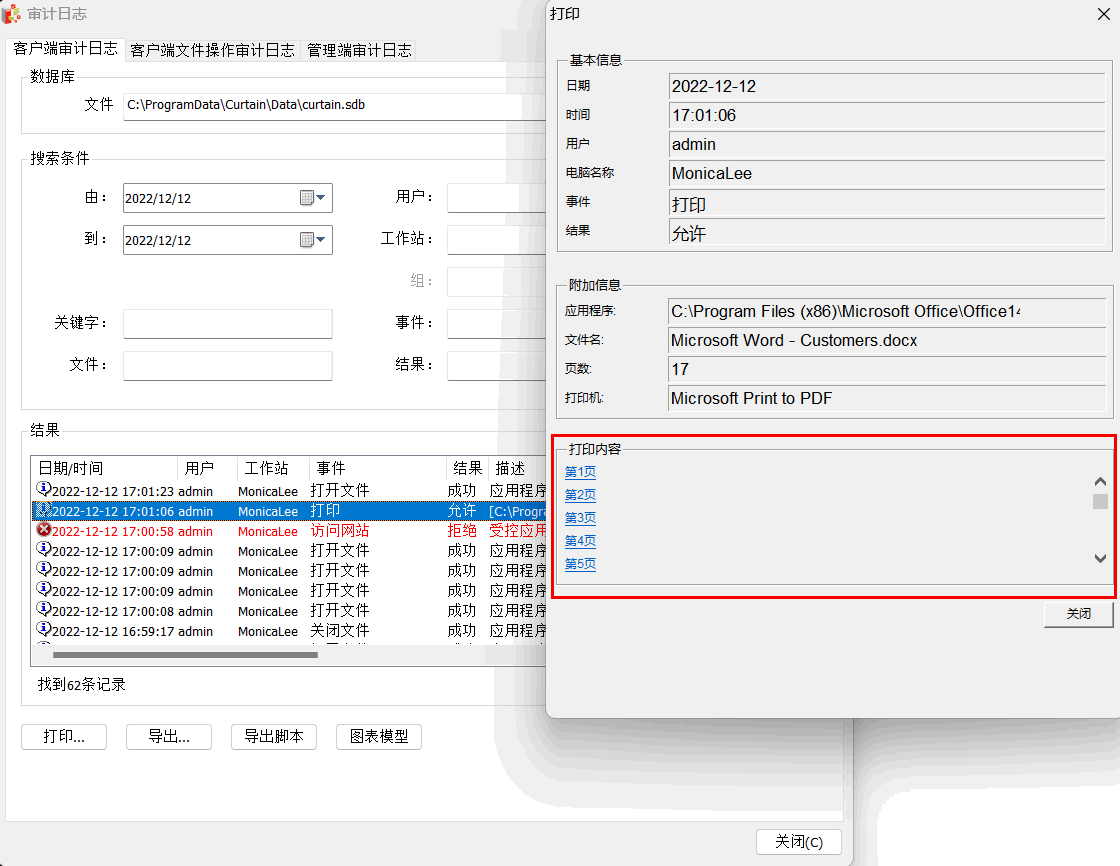Focus the 用户 search field

pos(496,198)
